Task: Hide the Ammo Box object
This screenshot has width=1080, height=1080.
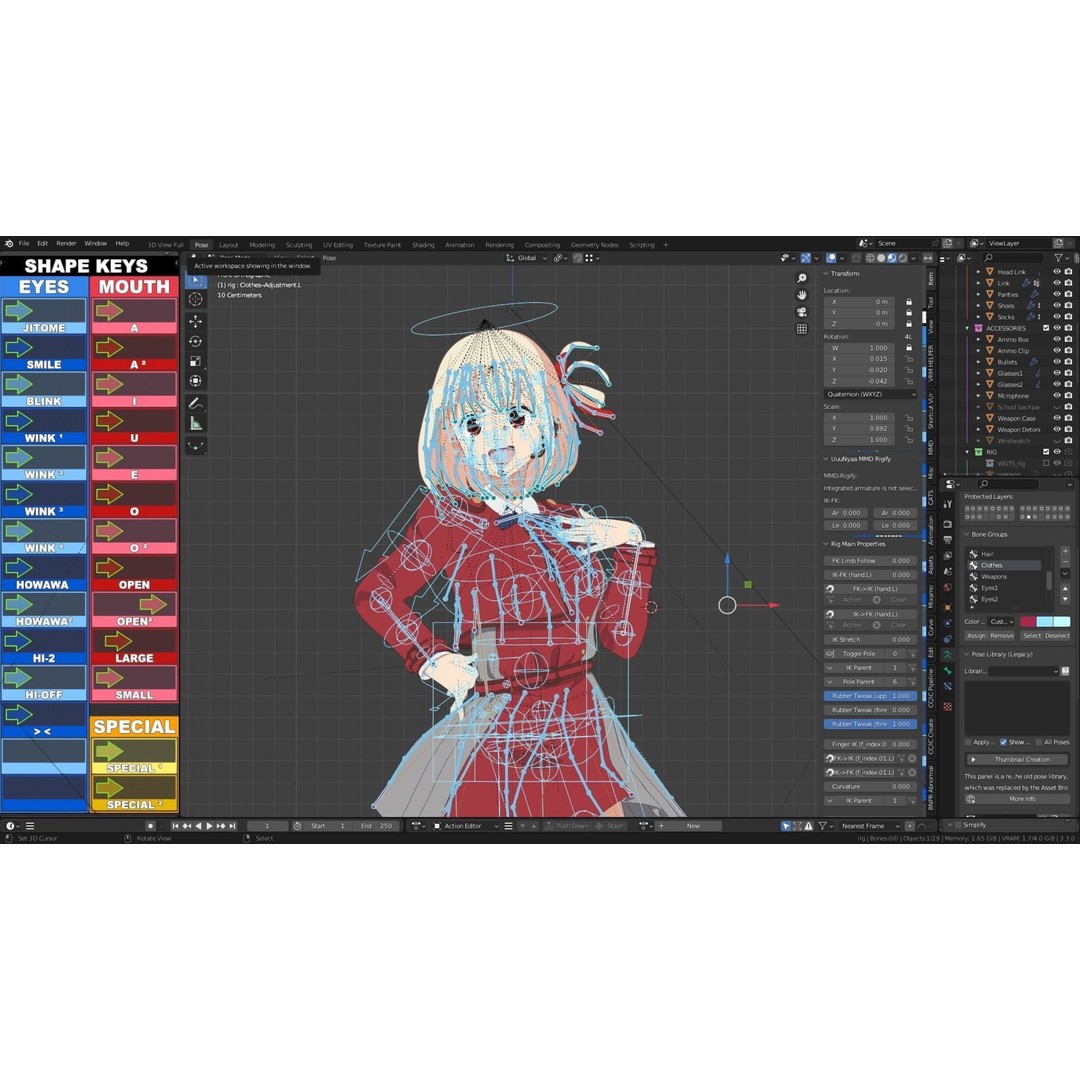Action: tap(1057, 340)
